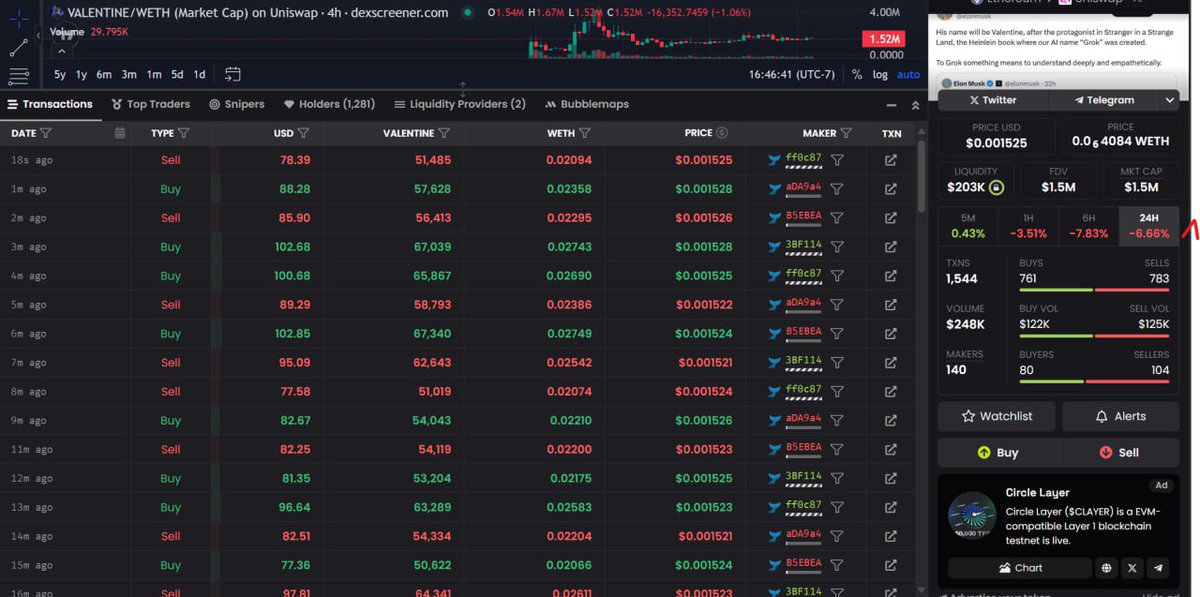Image resolution: width=1200 pixels, height=597 pixels.
Task: Open transaction link for the 12m ago row
Action: [891, 479]
